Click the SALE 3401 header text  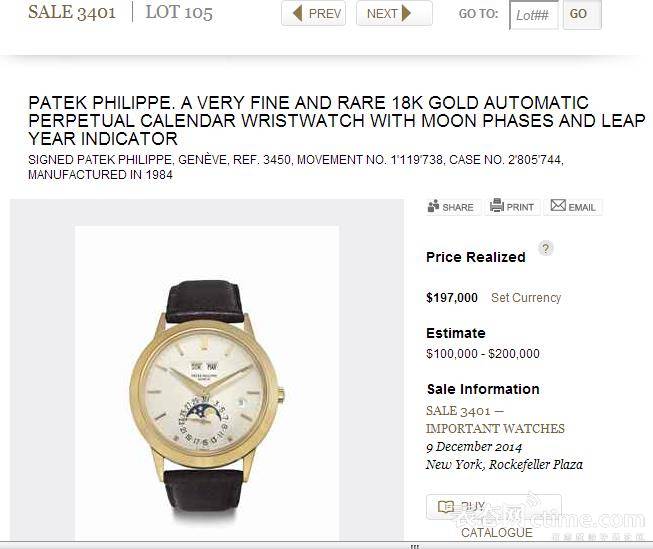(72, 12)
